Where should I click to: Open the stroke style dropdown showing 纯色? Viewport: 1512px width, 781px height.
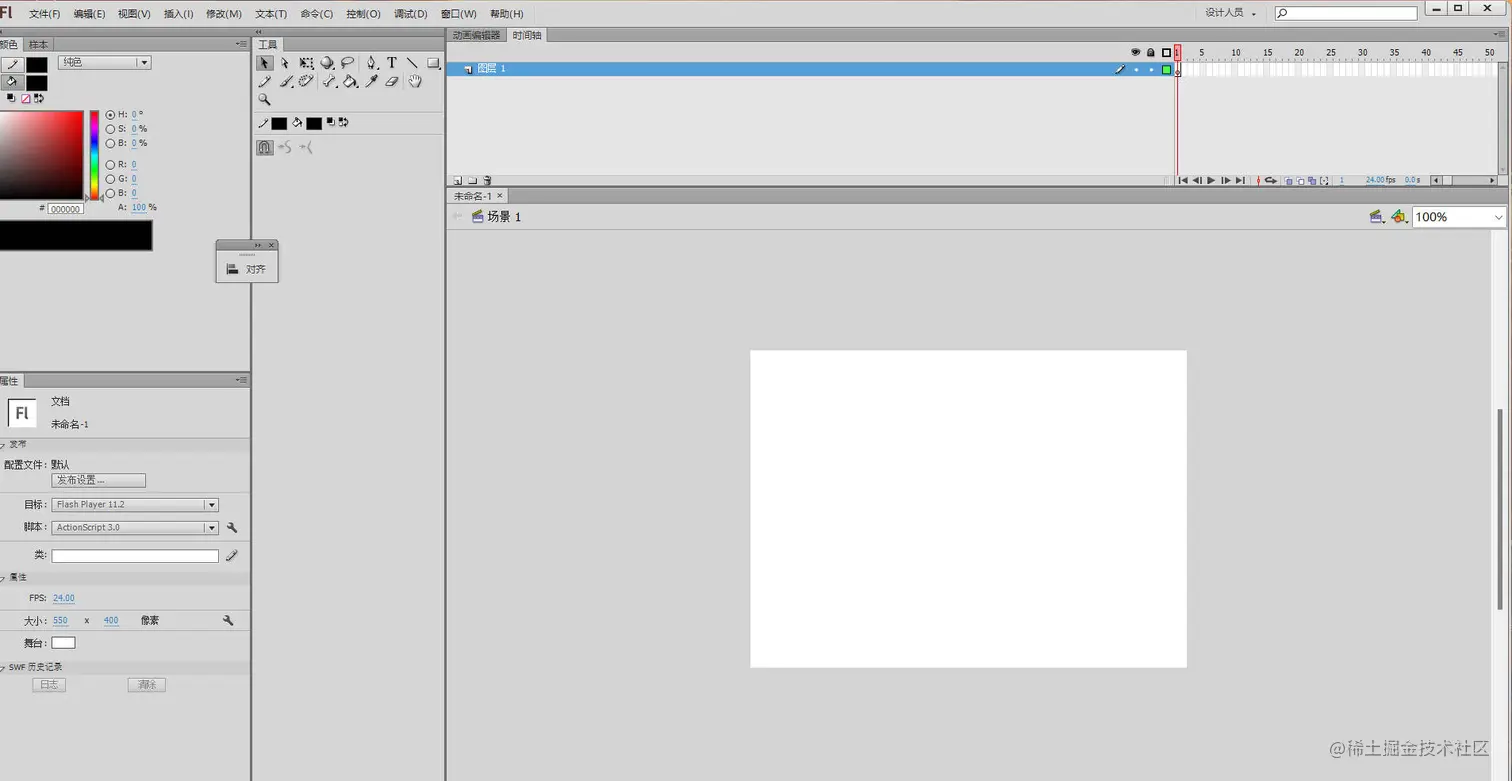143,62
